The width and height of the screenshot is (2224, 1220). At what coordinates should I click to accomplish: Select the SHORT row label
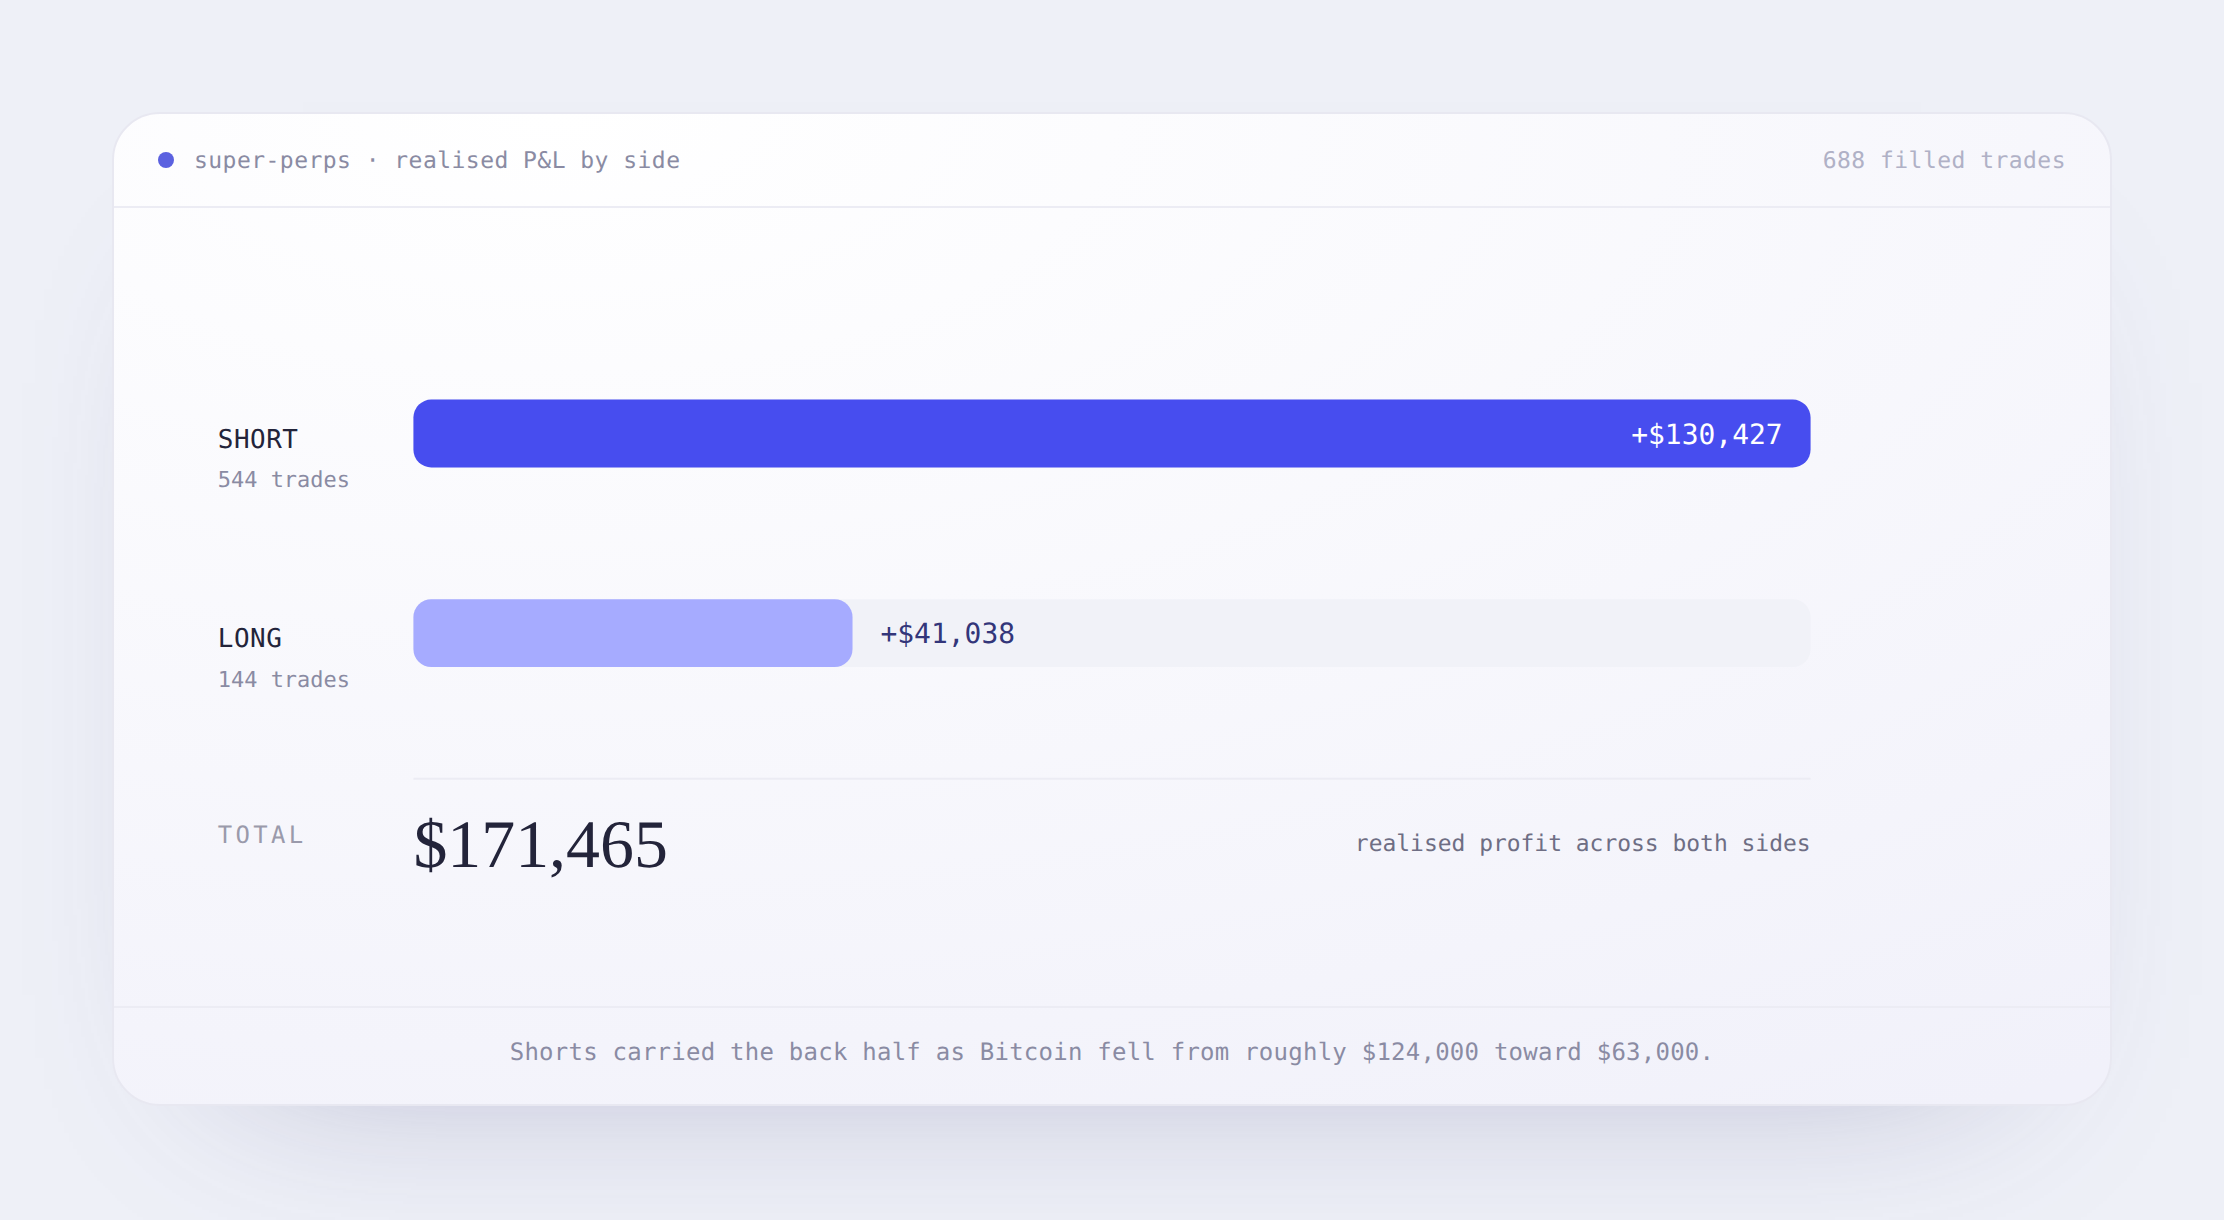tap(258, 439)
